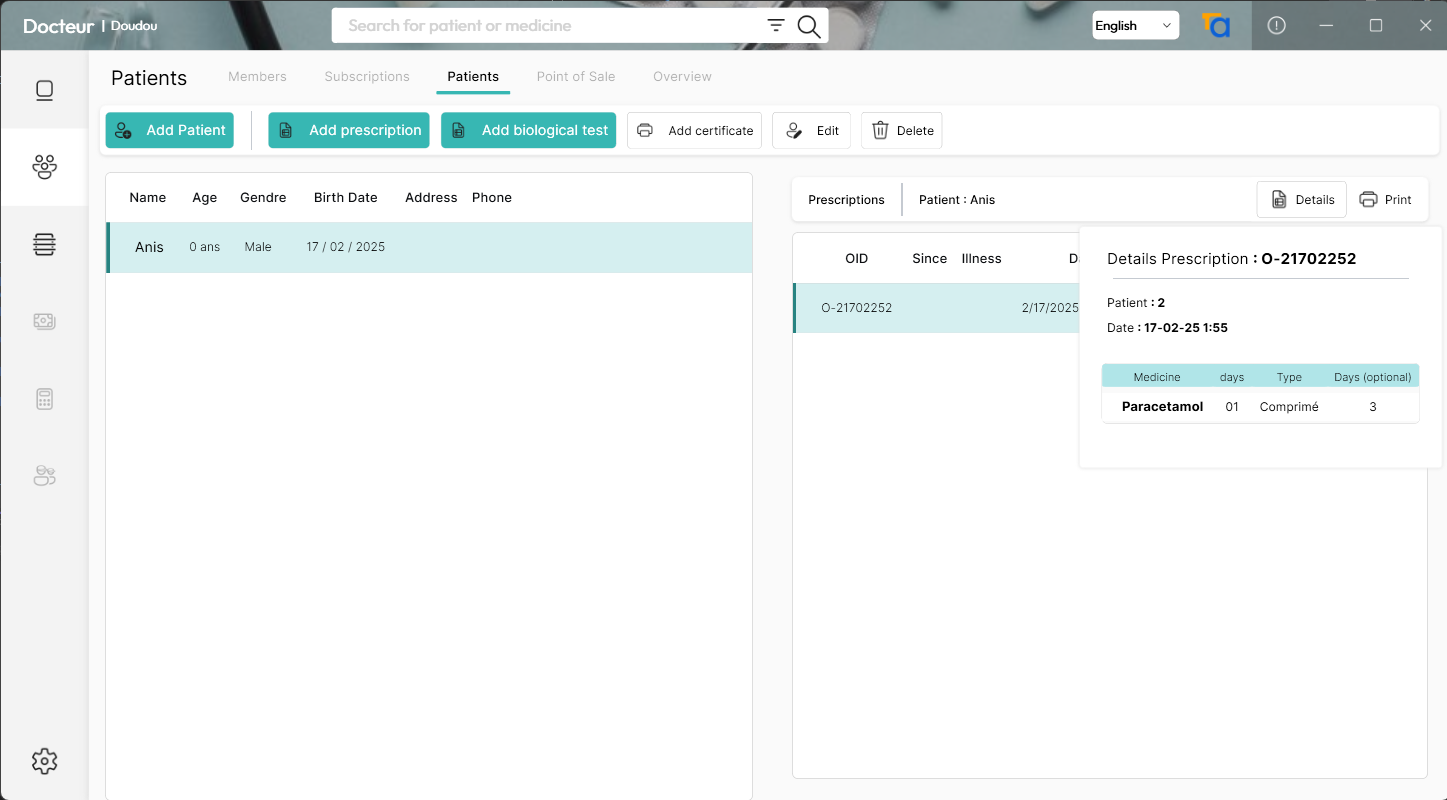Screen dimensions: 1447x800
Task: Open the calculator icon in sidebar
Action: click(x=44, y=399)
